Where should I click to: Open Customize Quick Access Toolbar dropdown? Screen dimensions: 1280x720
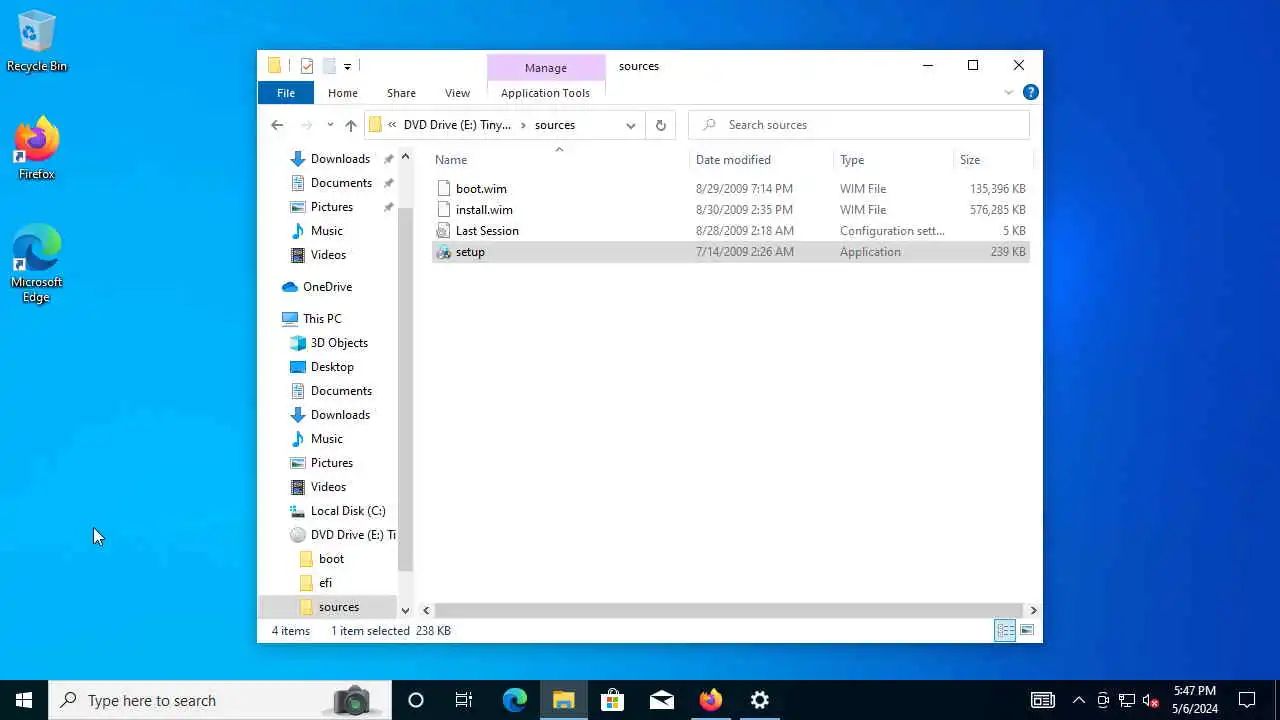347,66
